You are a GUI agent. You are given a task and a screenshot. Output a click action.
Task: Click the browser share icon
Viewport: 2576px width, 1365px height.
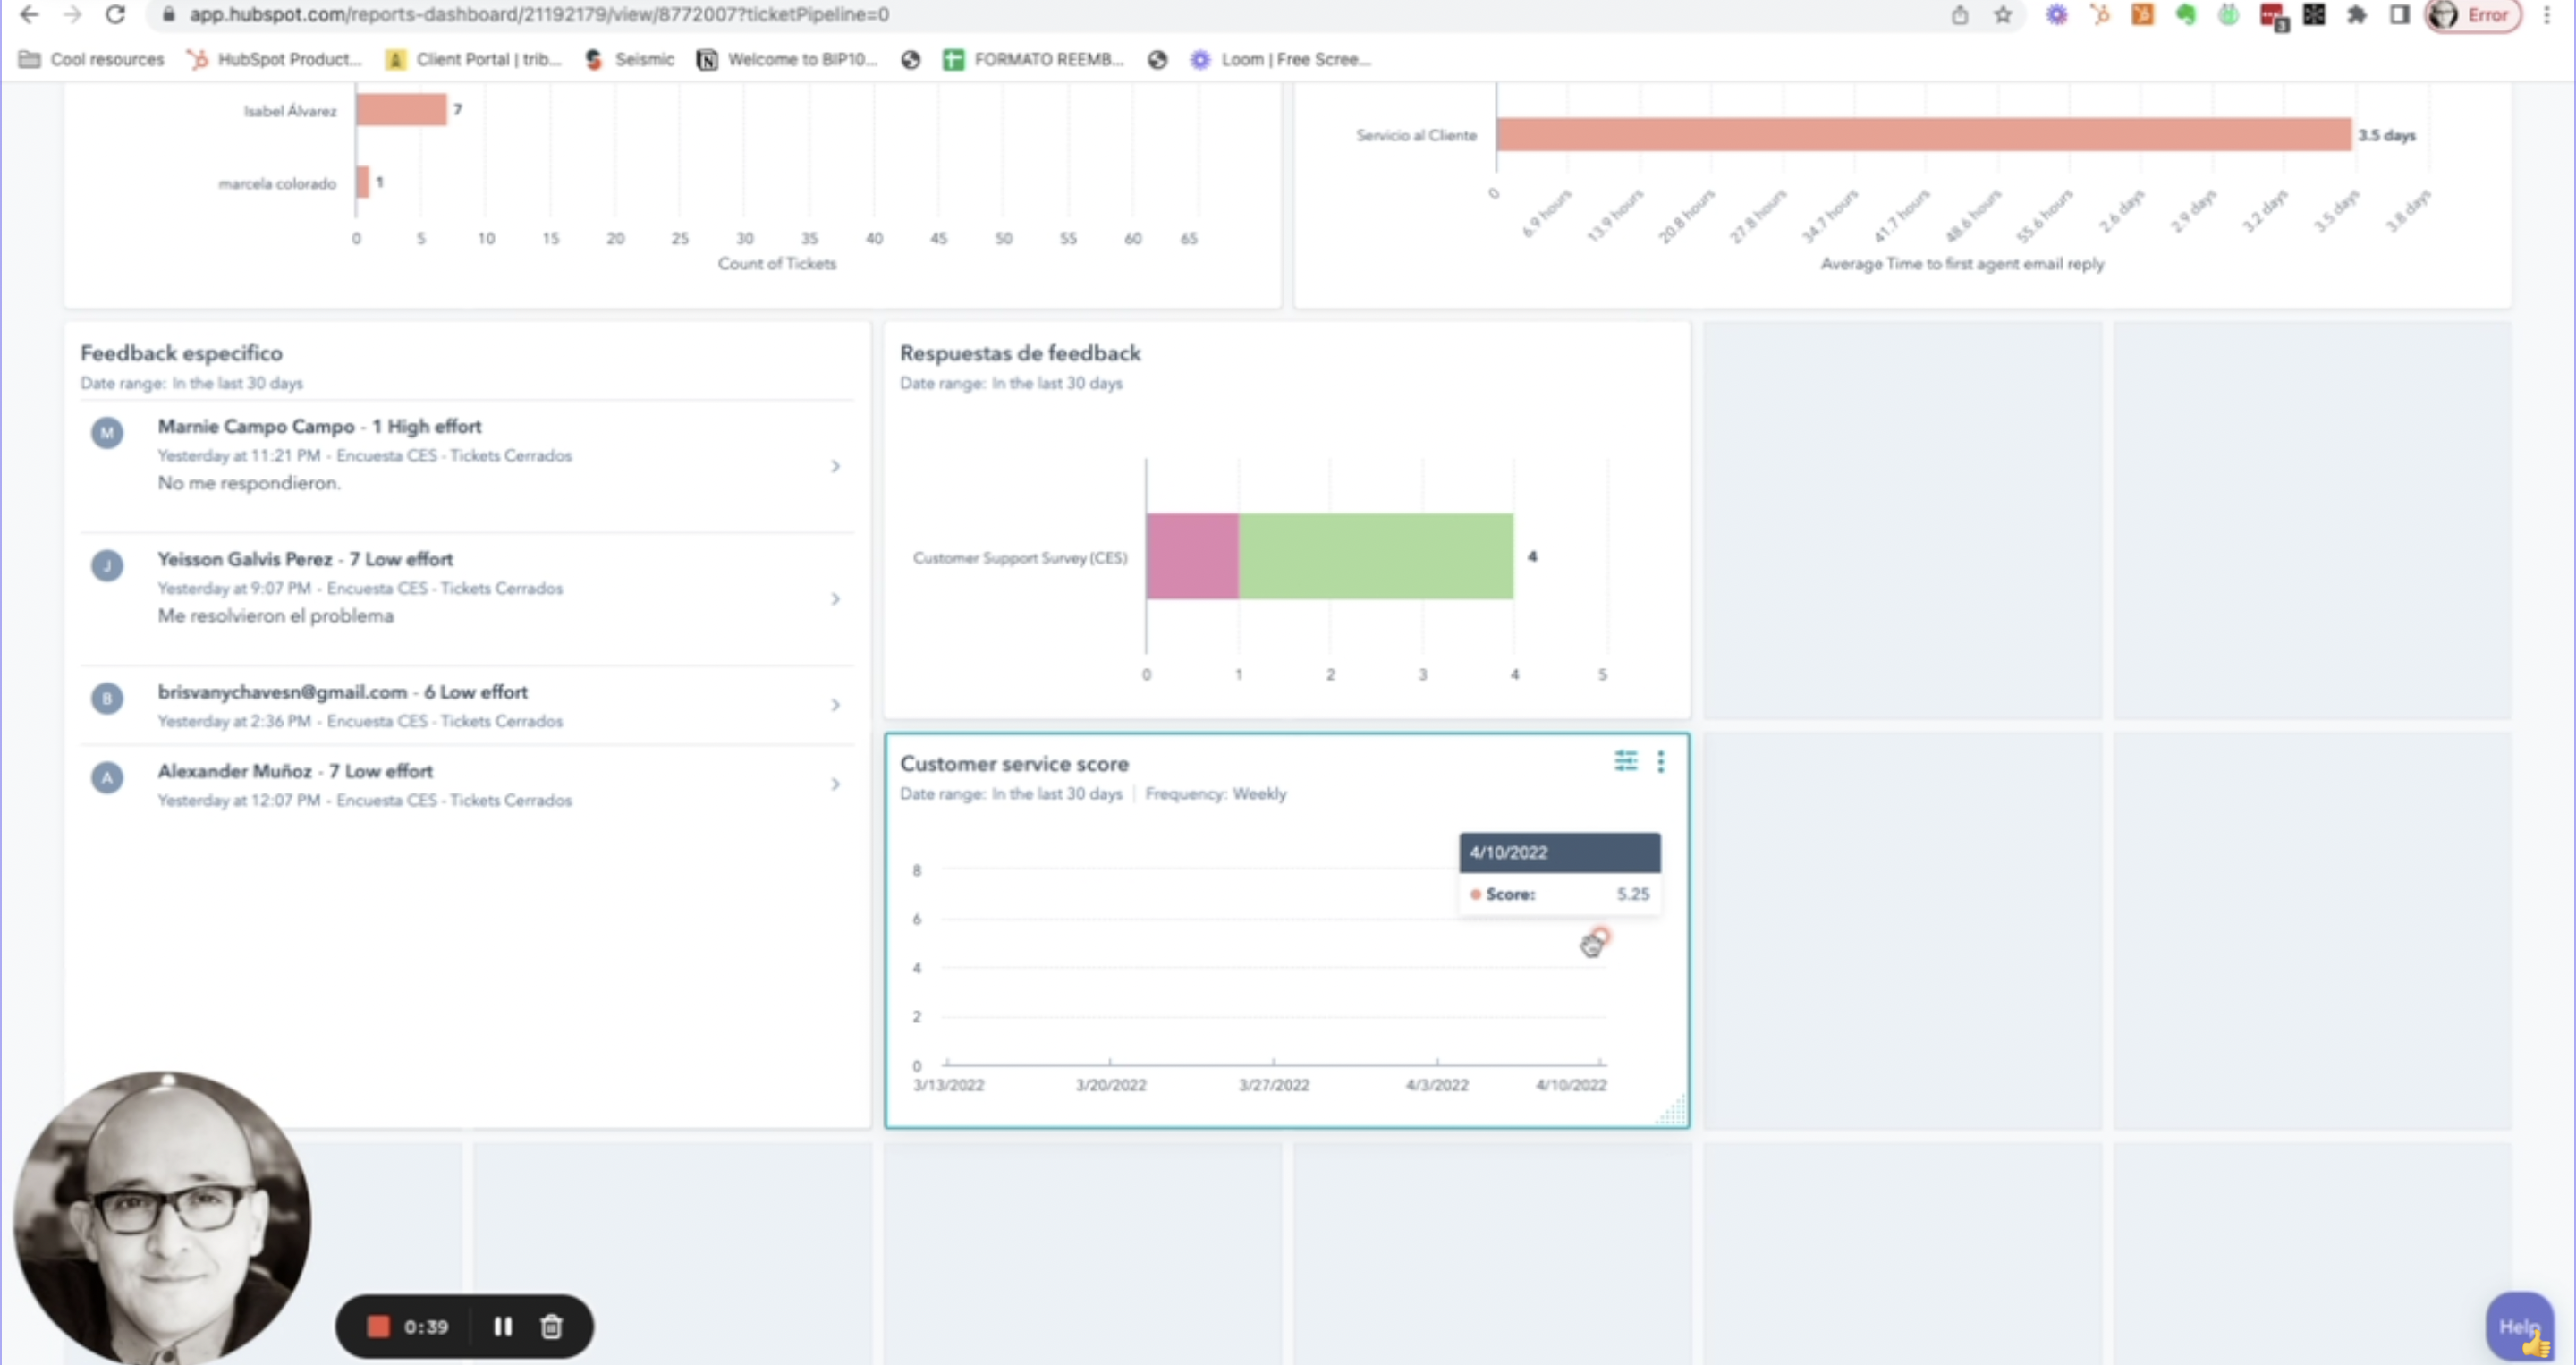[x=1960, y=15]
